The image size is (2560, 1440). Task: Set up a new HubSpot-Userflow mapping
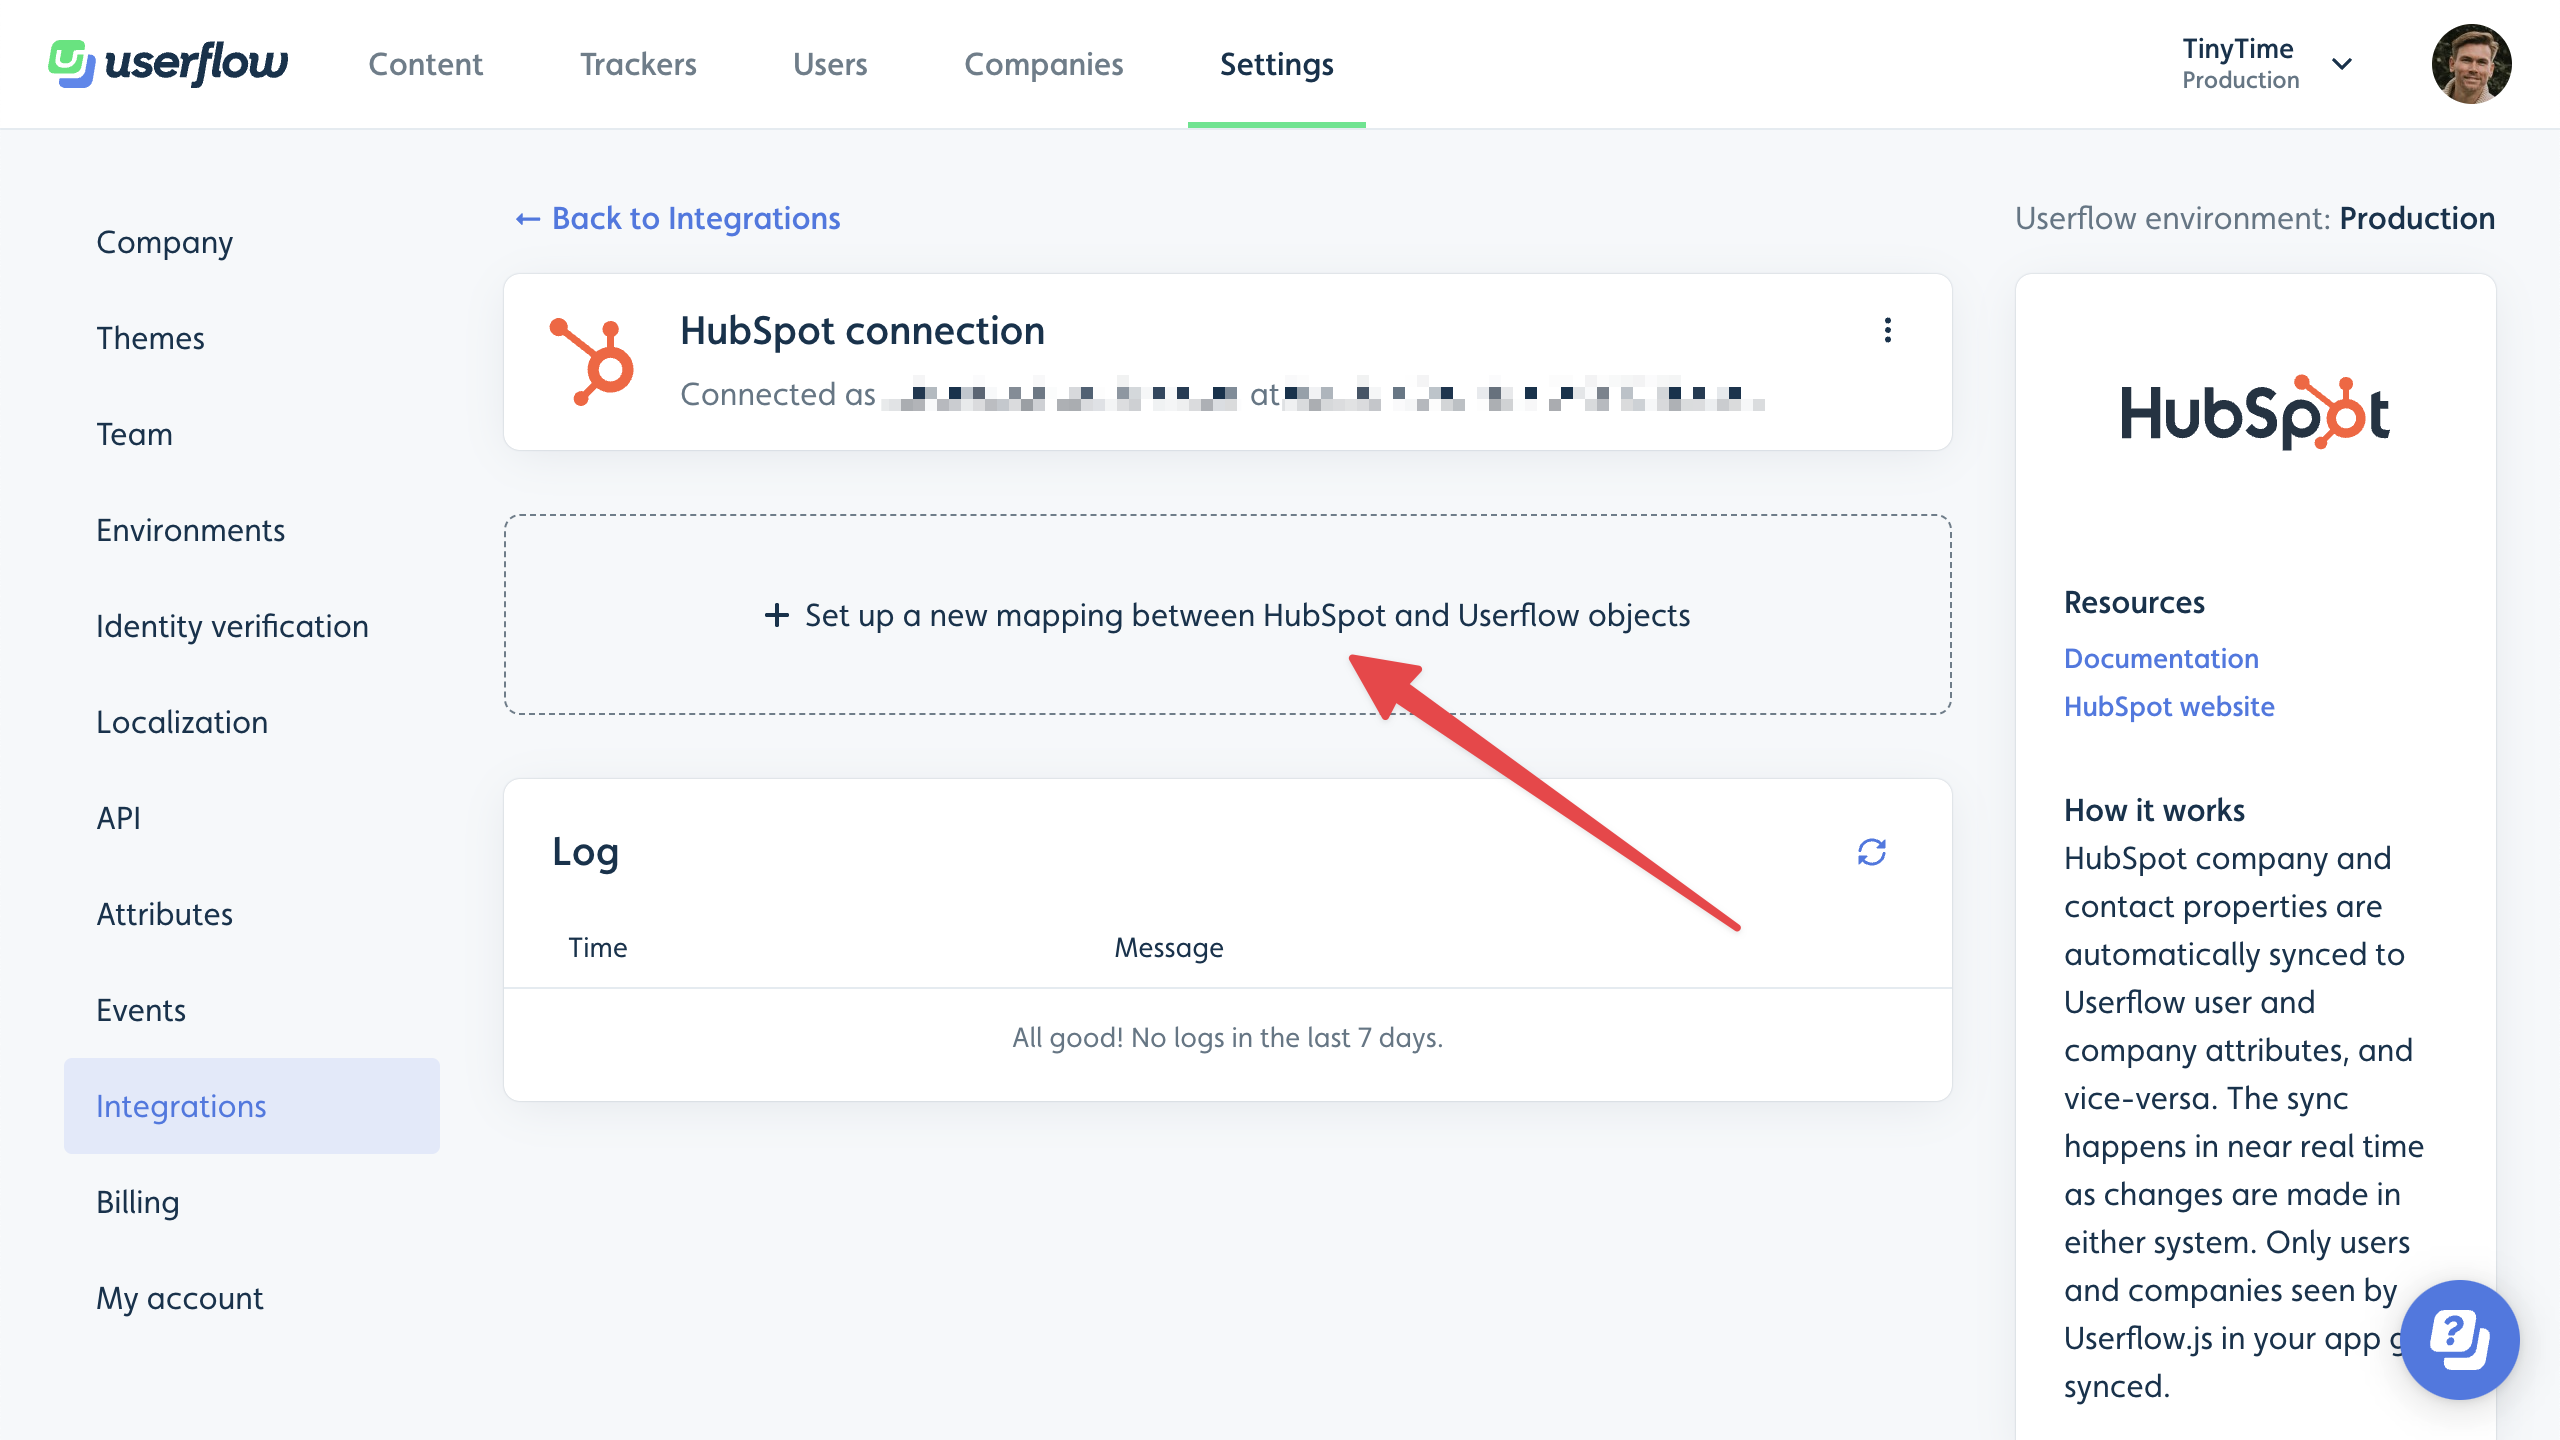tap(1227, 615)
